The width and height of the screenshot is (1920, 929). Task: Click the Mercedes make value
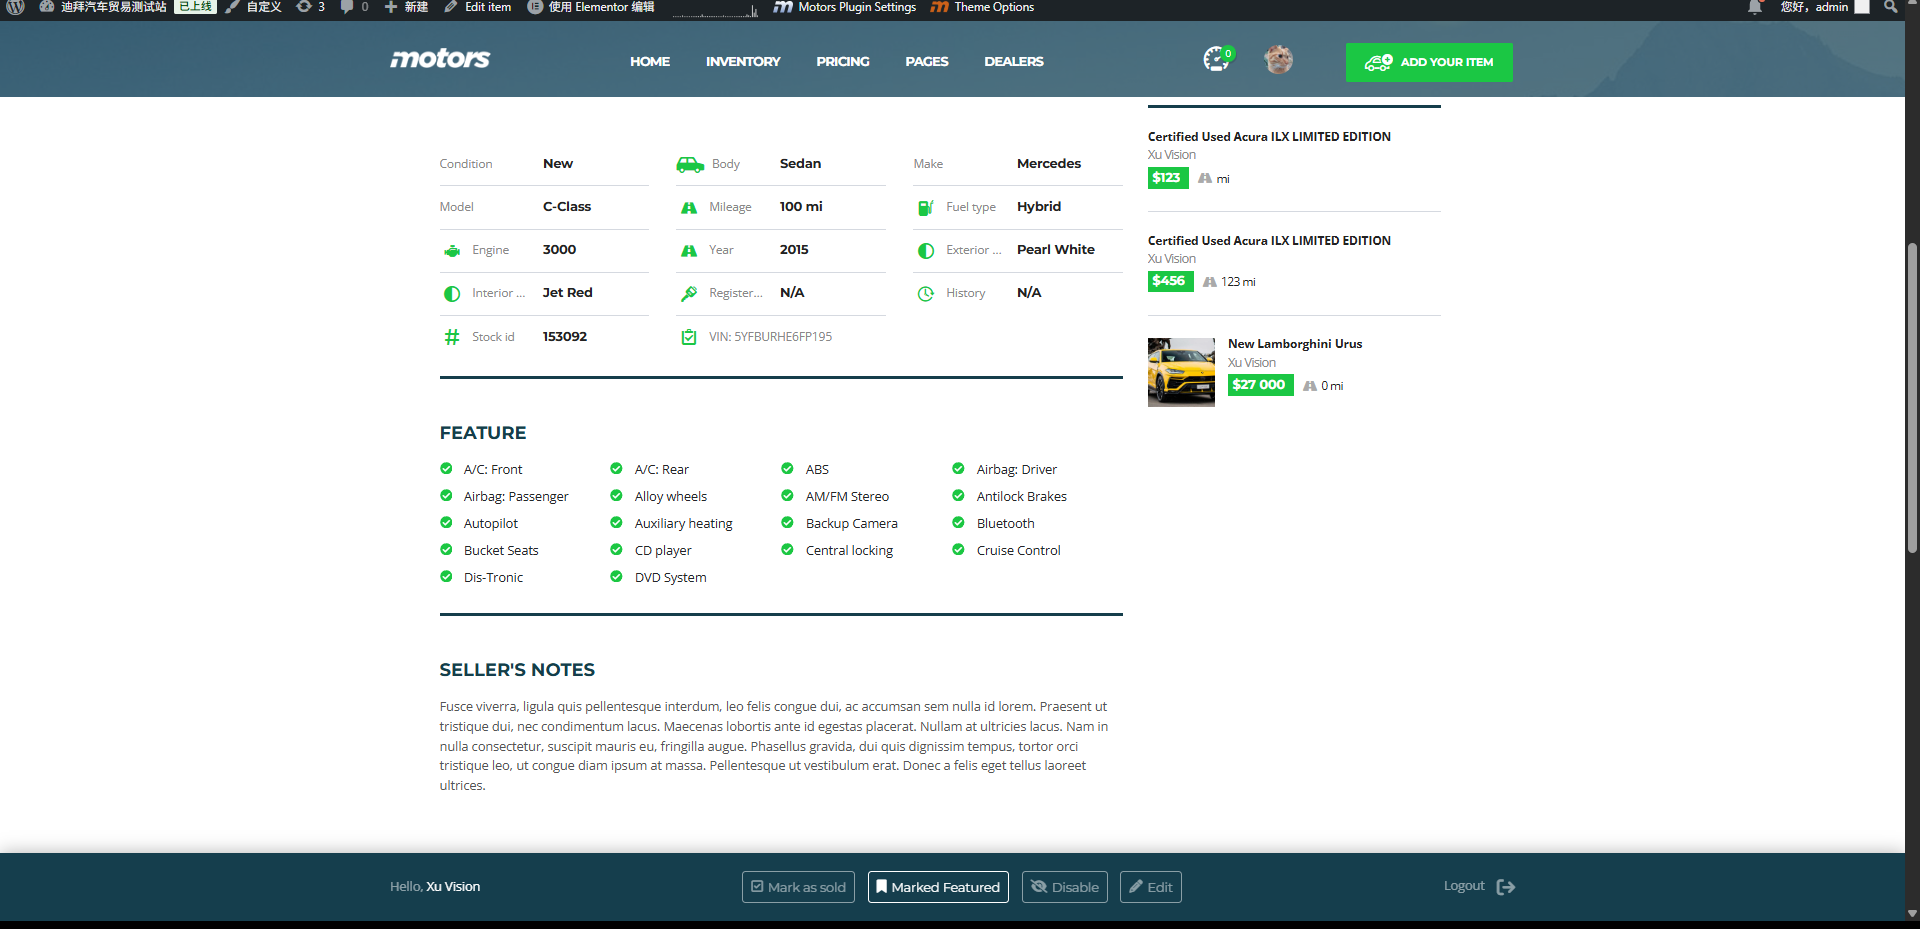(1049, 164)
